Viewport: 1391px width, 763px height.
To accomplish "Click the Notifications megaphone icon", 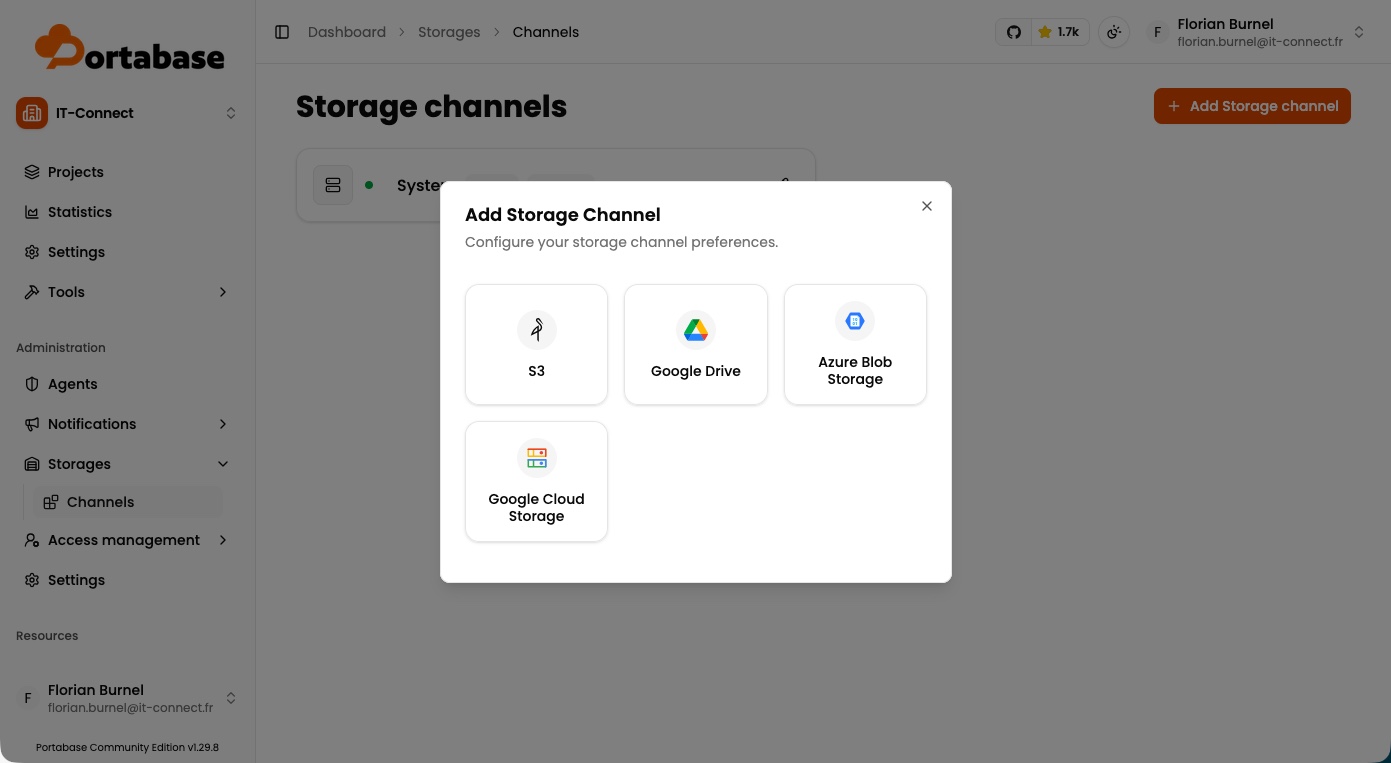I will coord(32,424).
